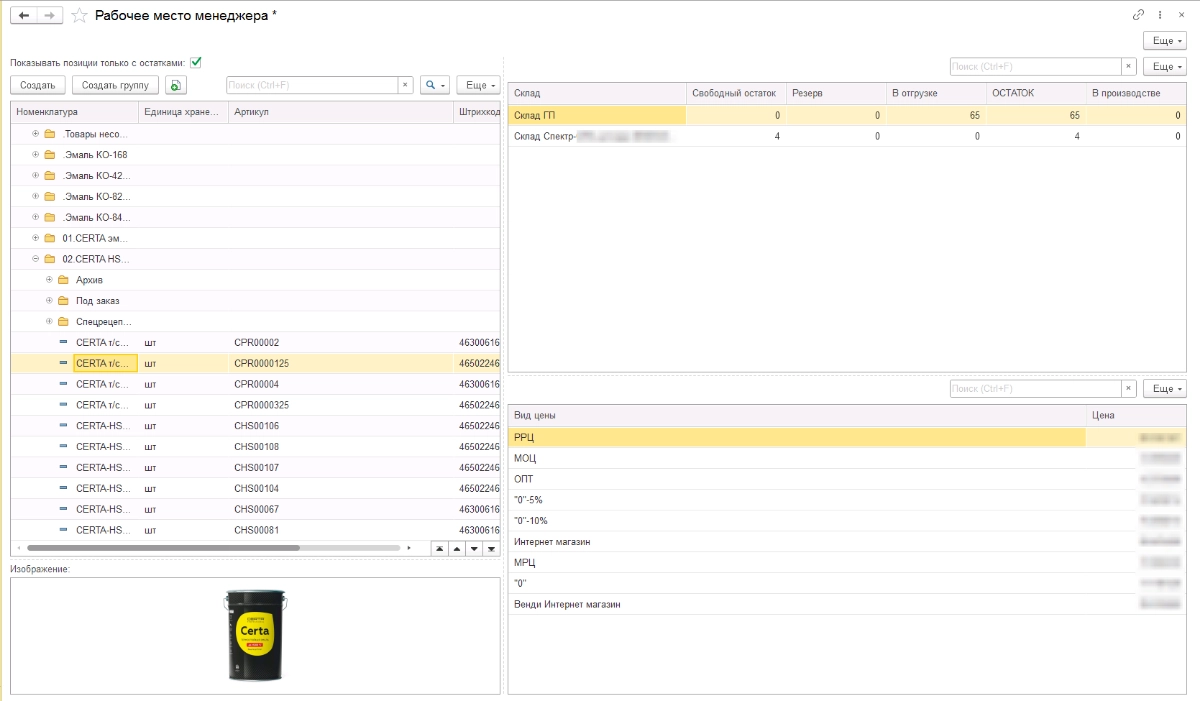Image resolution: width=1200 pixels, height=701 pixels.
Task: Select the ОПТ price type row
Action: (x=847, y=479)
